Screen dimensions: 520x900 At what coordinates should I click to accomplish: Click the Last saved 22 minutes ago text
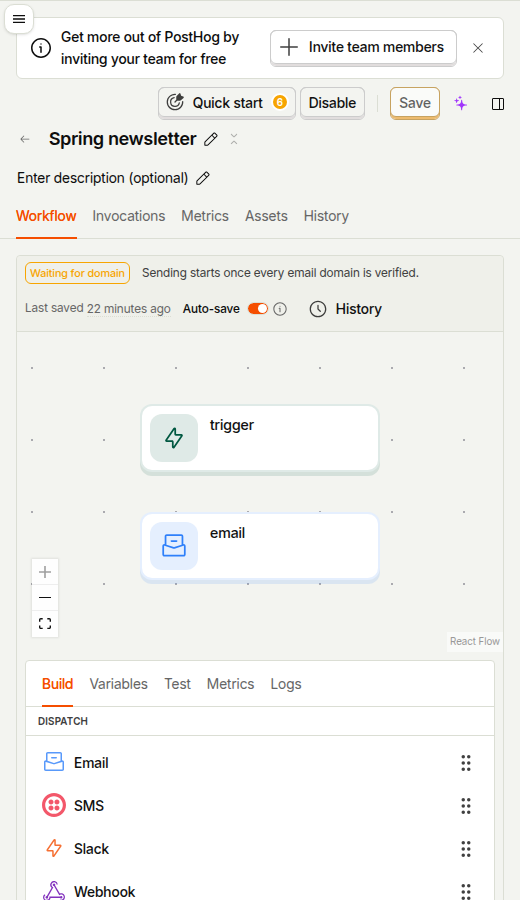pyautogui.click(x=98, y=309)
